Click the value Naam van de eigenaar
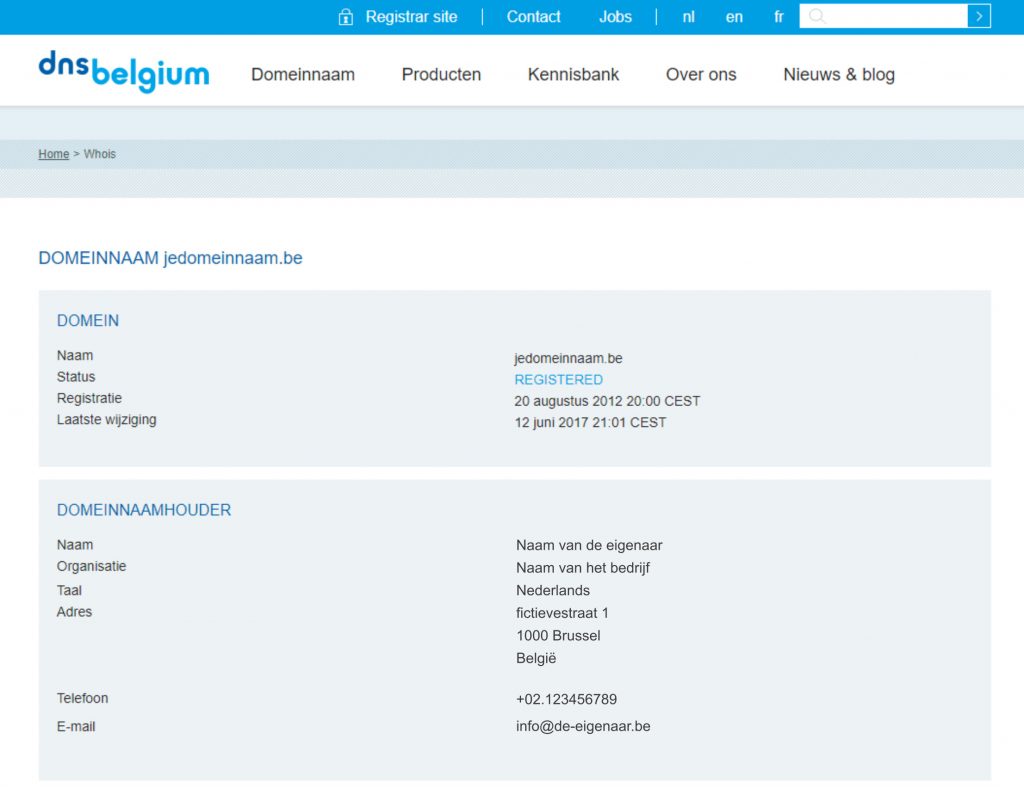Screen dimensions: 1024x788 click(x=589, y=545)
